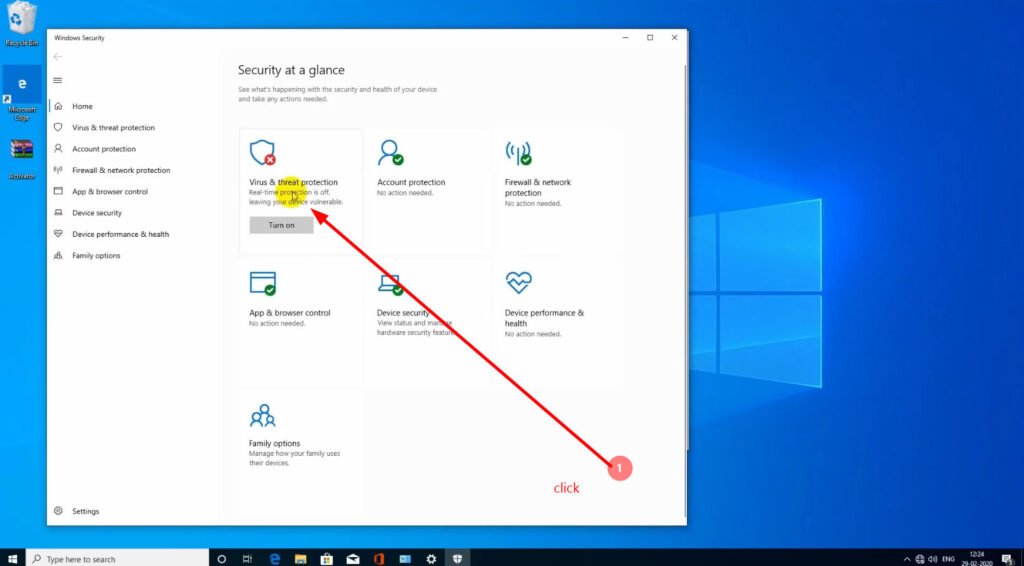The width and height of the screenshot is (1024, 566).
Task: Click the sidebar shield icon for Virus protection
Action: coord(58,127)
